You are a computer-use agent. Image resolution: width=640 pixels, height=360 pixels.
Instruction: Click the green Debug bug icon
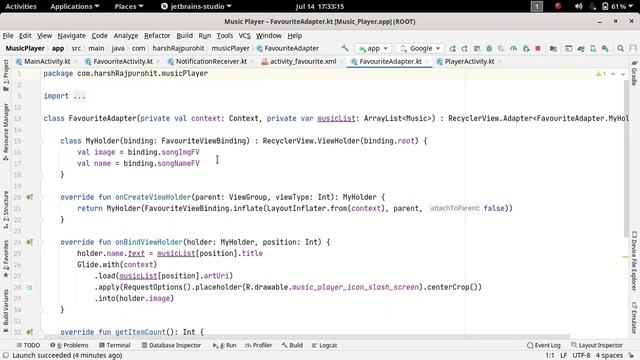pyautogui.click(x=489, y=49)
